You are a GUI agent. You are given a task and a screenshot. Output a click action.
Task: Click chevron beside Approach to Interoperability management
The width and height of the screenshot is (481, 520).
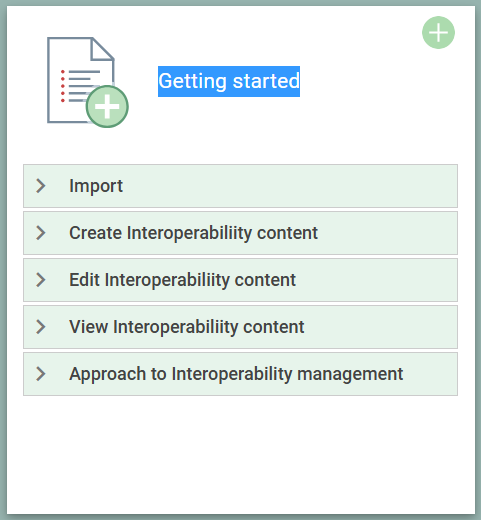41,374
